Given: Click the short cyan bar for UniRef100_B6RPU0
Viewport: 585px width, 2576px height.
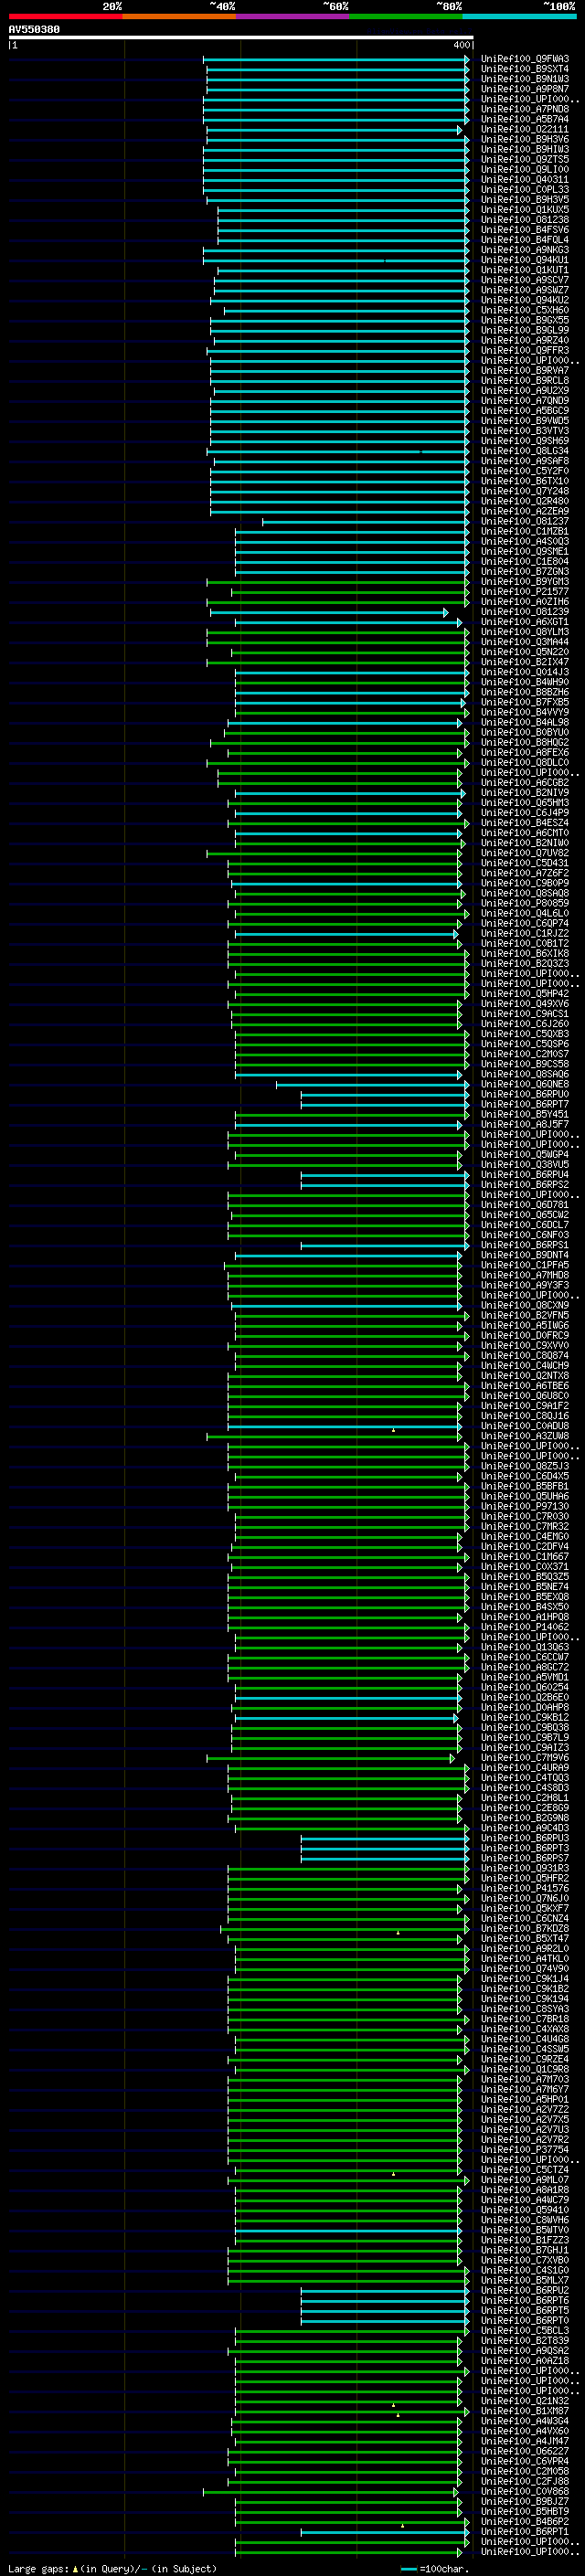Looking at the screenshot, I should (385, 1094).
